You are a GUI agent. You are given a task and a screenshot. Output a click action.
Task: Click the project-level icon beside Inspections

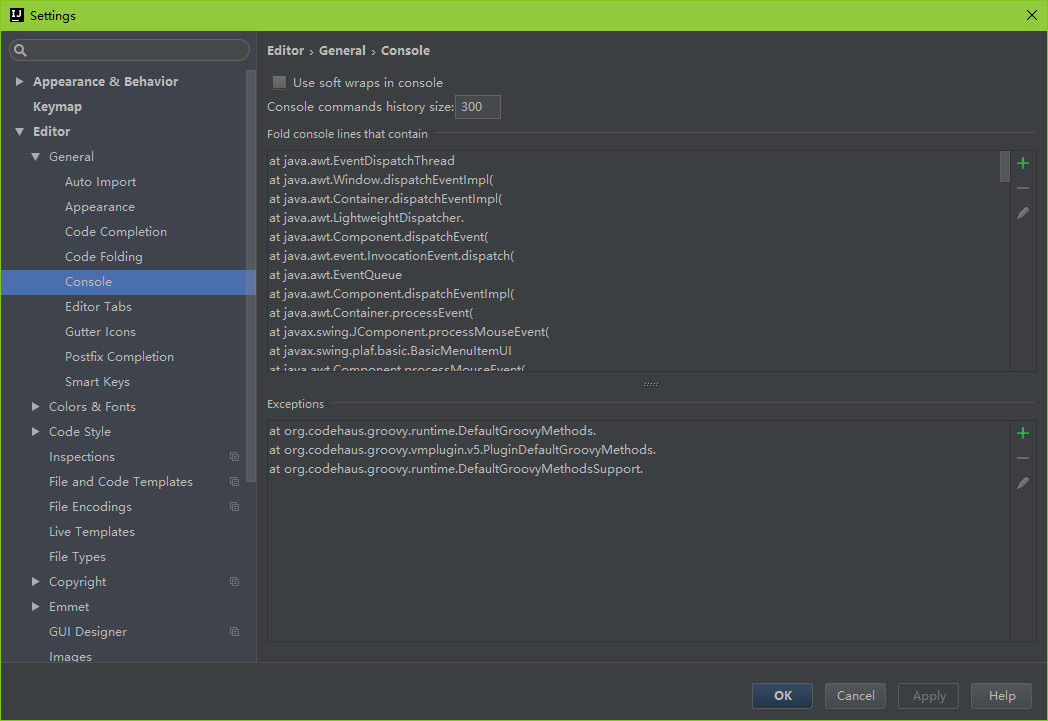[x=234, y=457]
